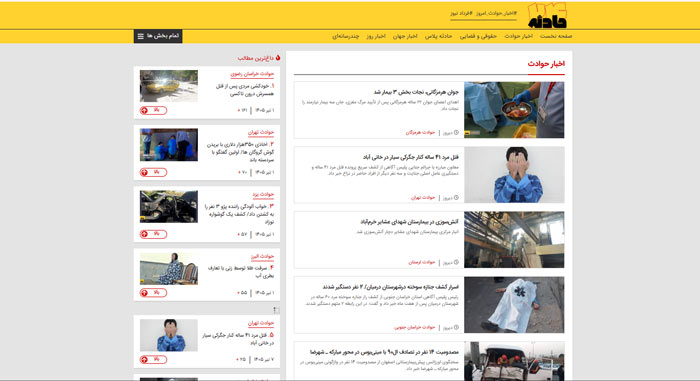Open main-list thumbnail of man covering face
This screenshot has width=700, height=381.
tap(514, 175)
